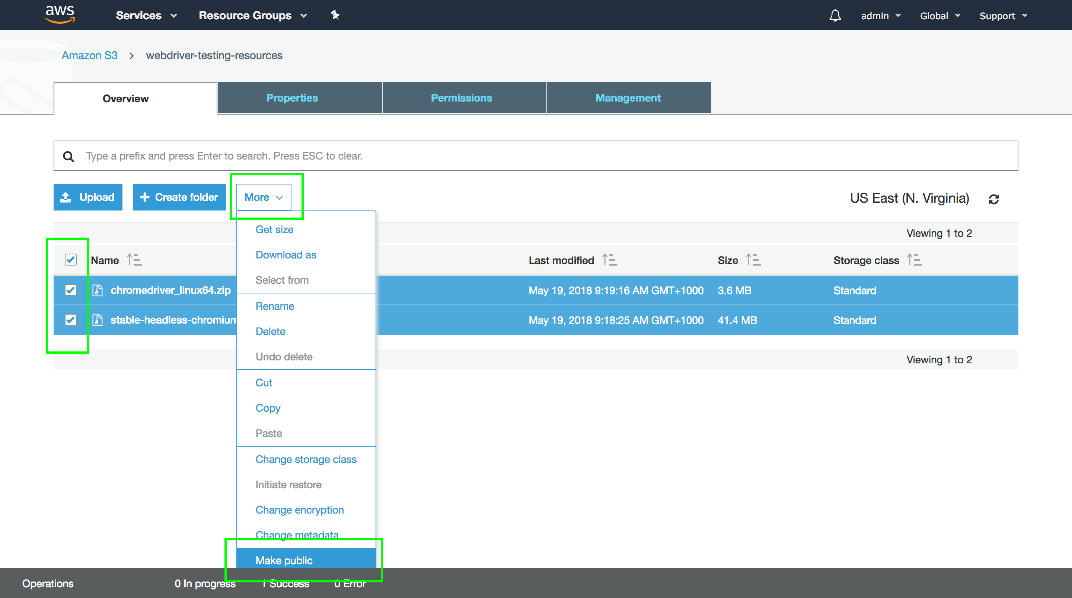Choose Make public from More menu

pos(284,561)
